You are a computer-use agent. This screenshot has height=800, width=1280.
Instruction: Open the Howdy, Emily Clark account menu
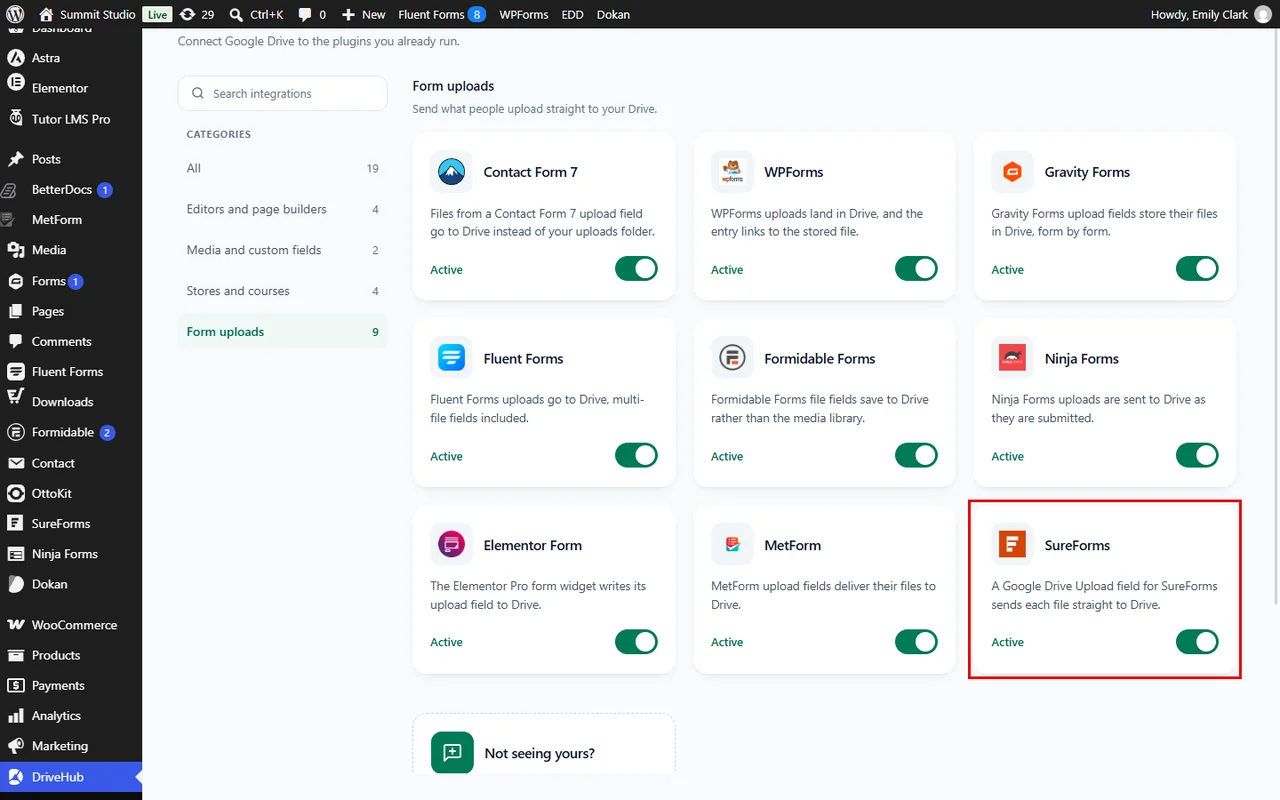(x=1211, y=15)
